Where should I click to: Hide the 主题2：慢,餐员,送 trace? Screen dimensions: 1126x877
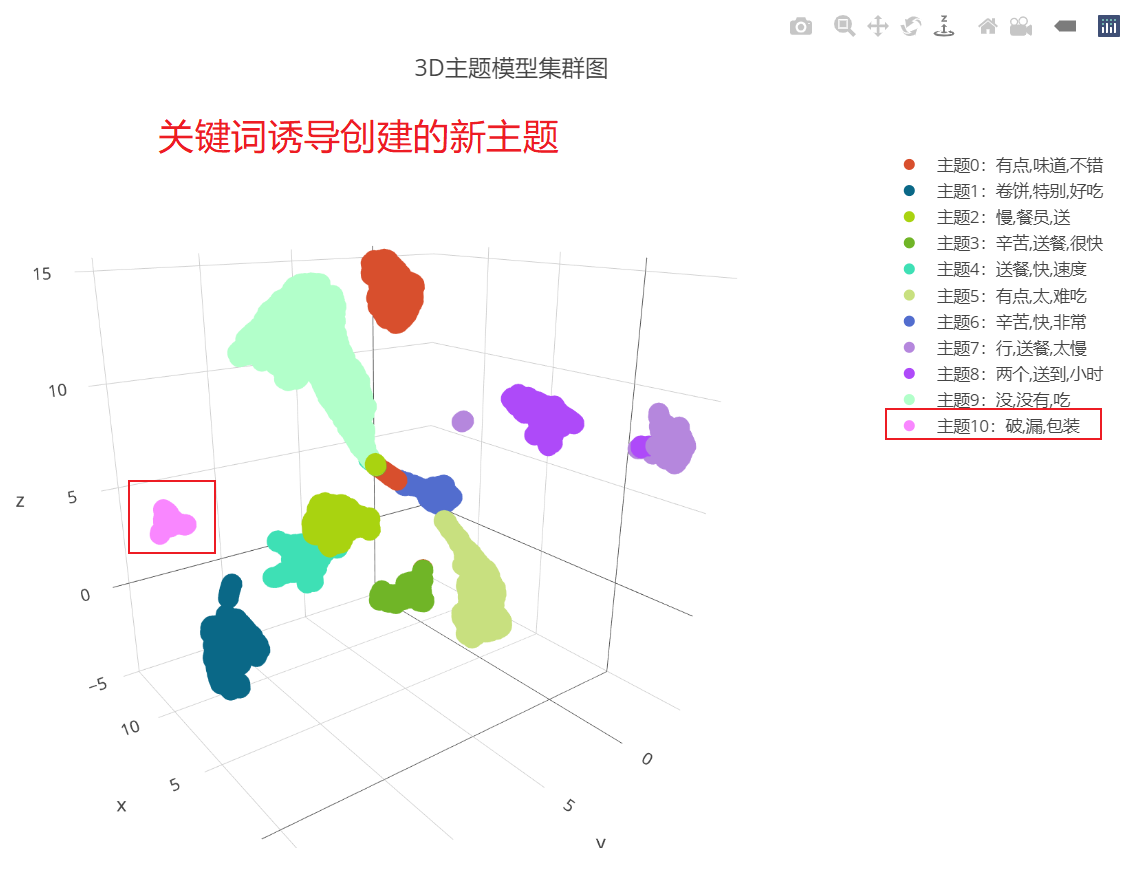(987, 217)
